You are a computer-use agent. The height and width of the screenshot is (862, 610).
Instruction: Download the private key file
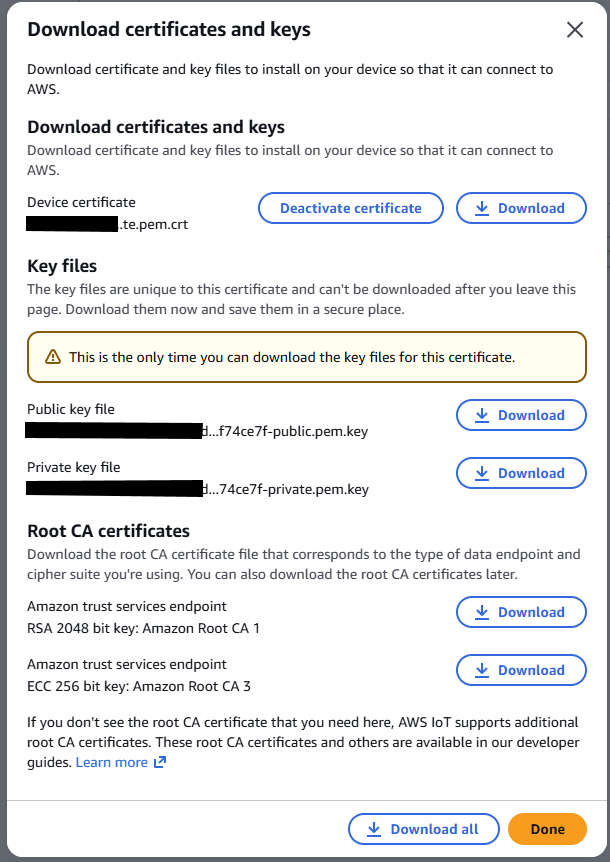coord(521,473)
